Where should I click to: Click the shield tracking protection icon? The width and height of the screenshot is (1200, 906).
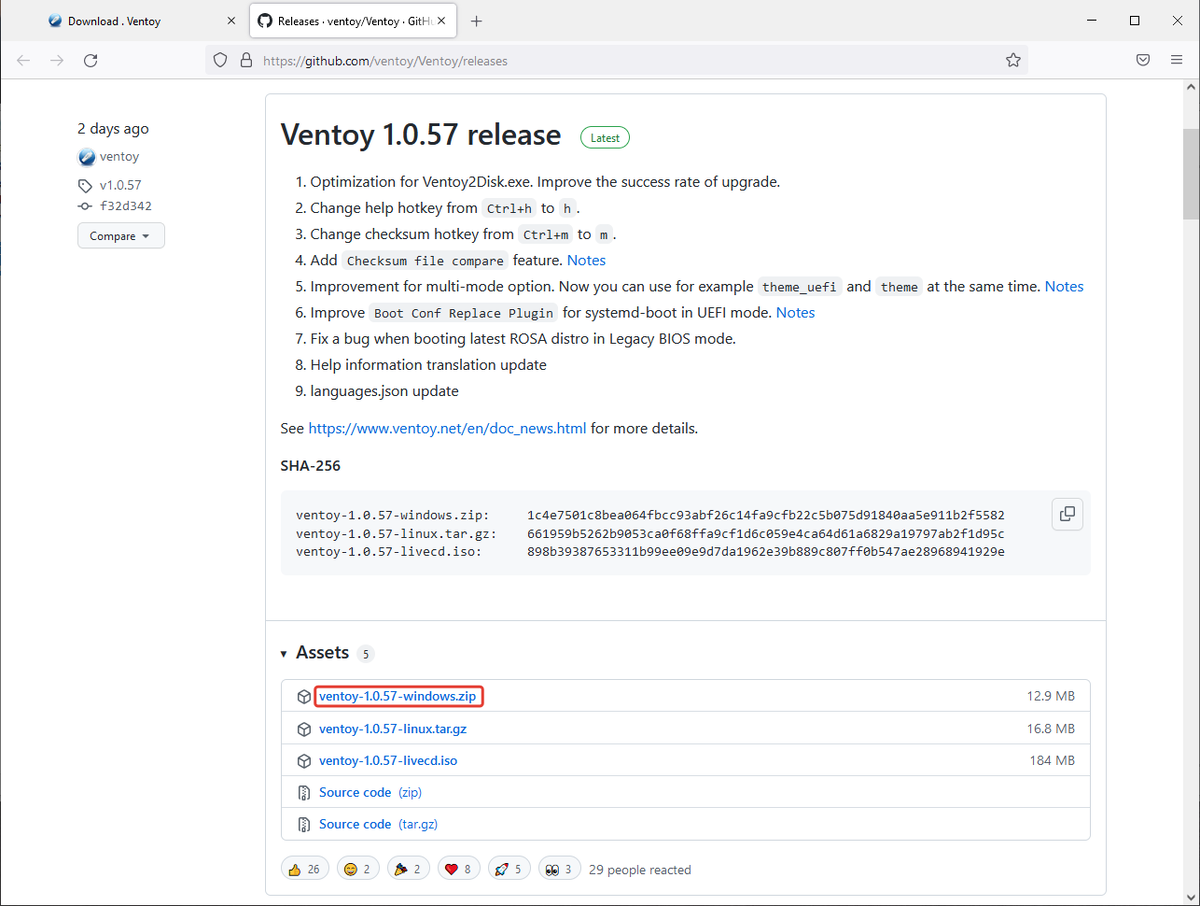222,60
